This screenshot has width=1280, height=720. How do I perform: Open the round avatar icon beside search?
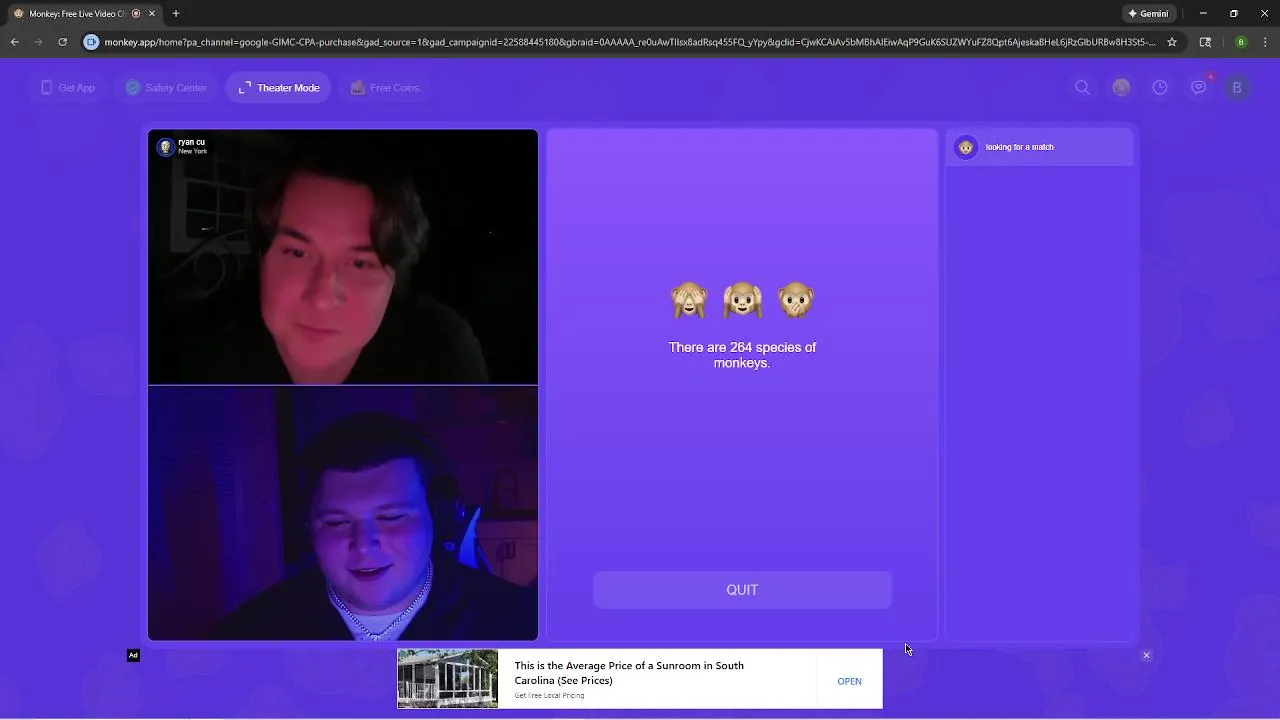pos(1121,88)
